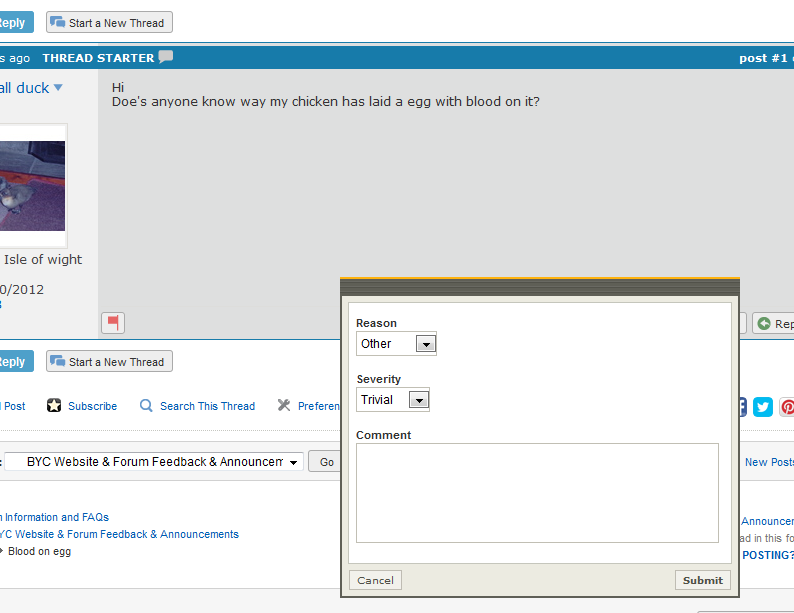The height and width of the screenshot is (613, 794).
Task: Open BYC Website & Forum Feedback breadcrumb link
Action: click(118, 534)
